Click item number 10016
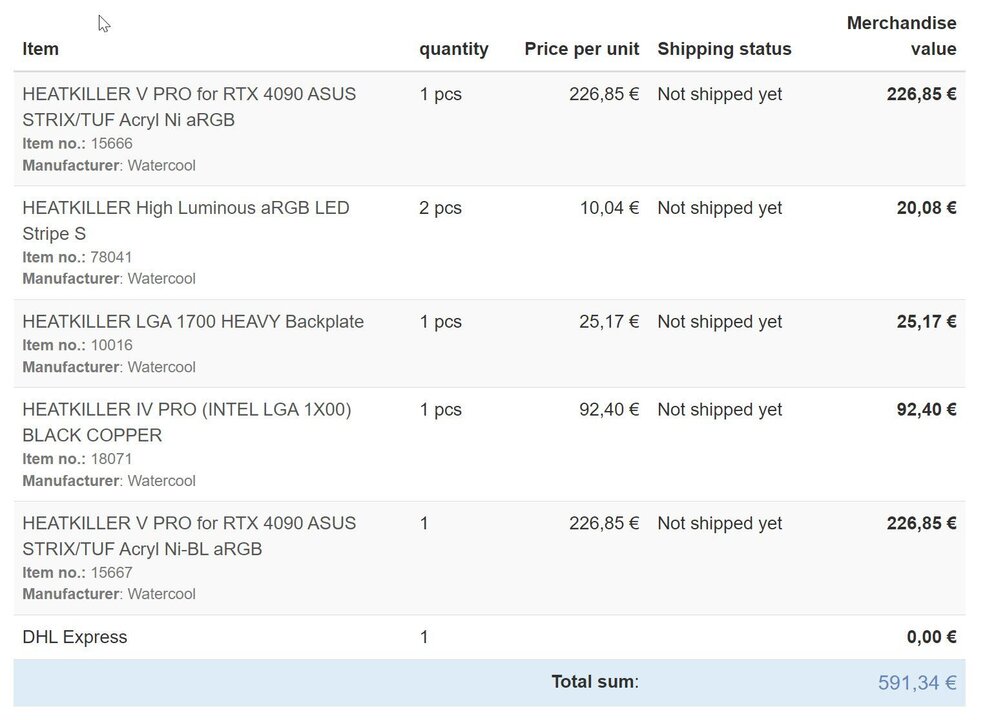This screenshot has height=720, width=994. (x=111, y=346)
